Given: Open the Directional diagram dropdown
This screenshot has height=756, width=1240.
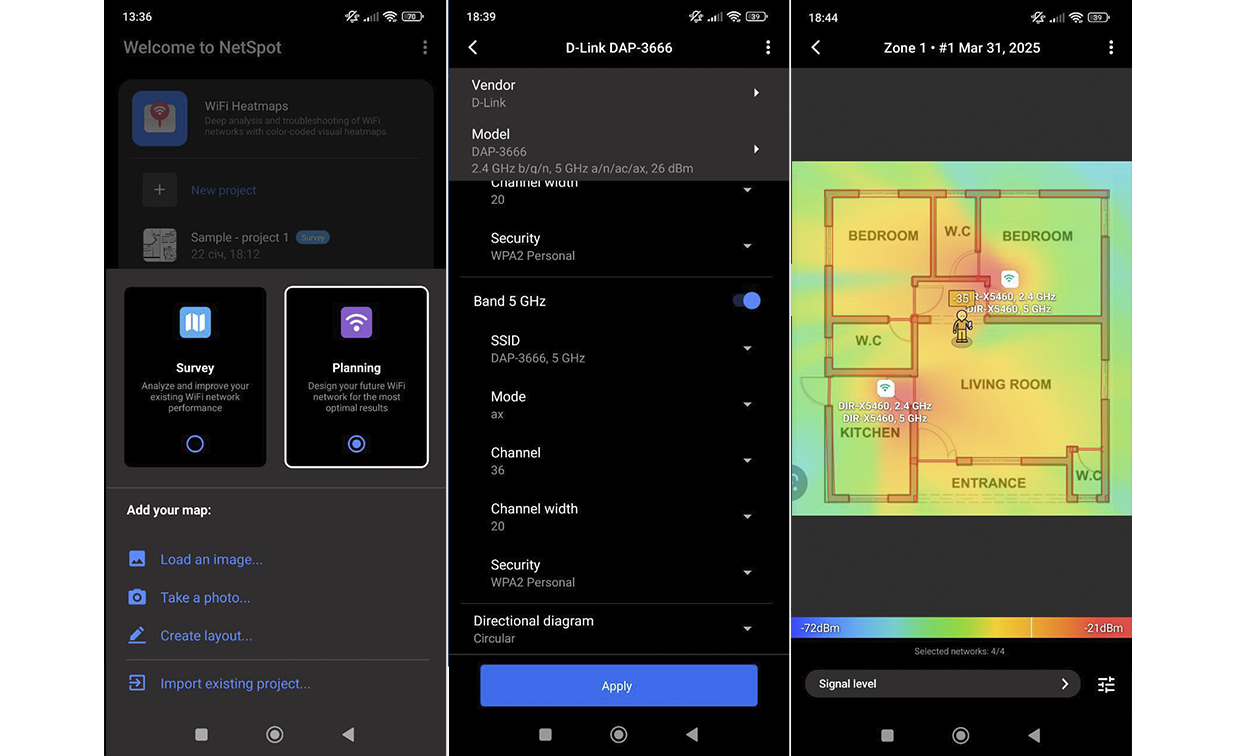Looking at the screenshot, I should [x=746, y=629].
